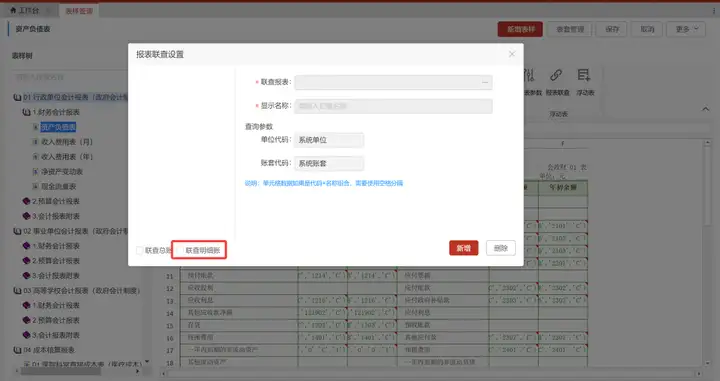Check the 联查总账 checkbox
The image size is (720, 381).
pos(140,250)
